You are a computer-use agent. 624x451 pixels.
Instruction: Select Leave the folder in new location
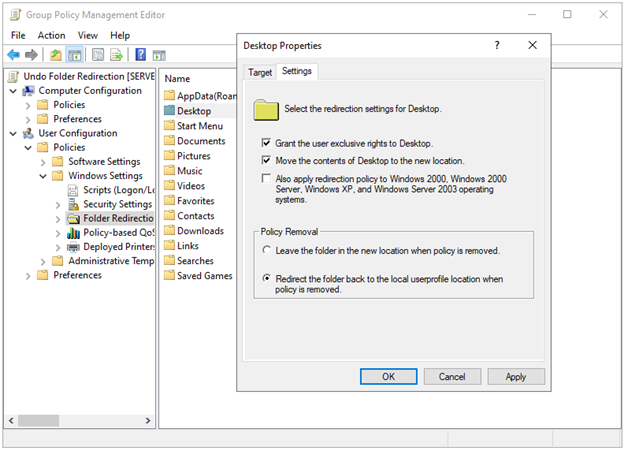(266, 250)
